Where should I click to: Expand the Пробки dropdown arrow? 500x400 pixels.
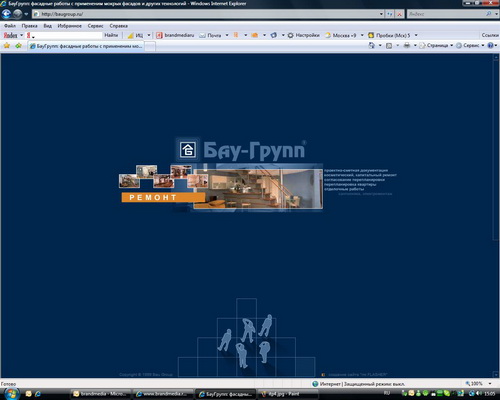click(416, 35)
